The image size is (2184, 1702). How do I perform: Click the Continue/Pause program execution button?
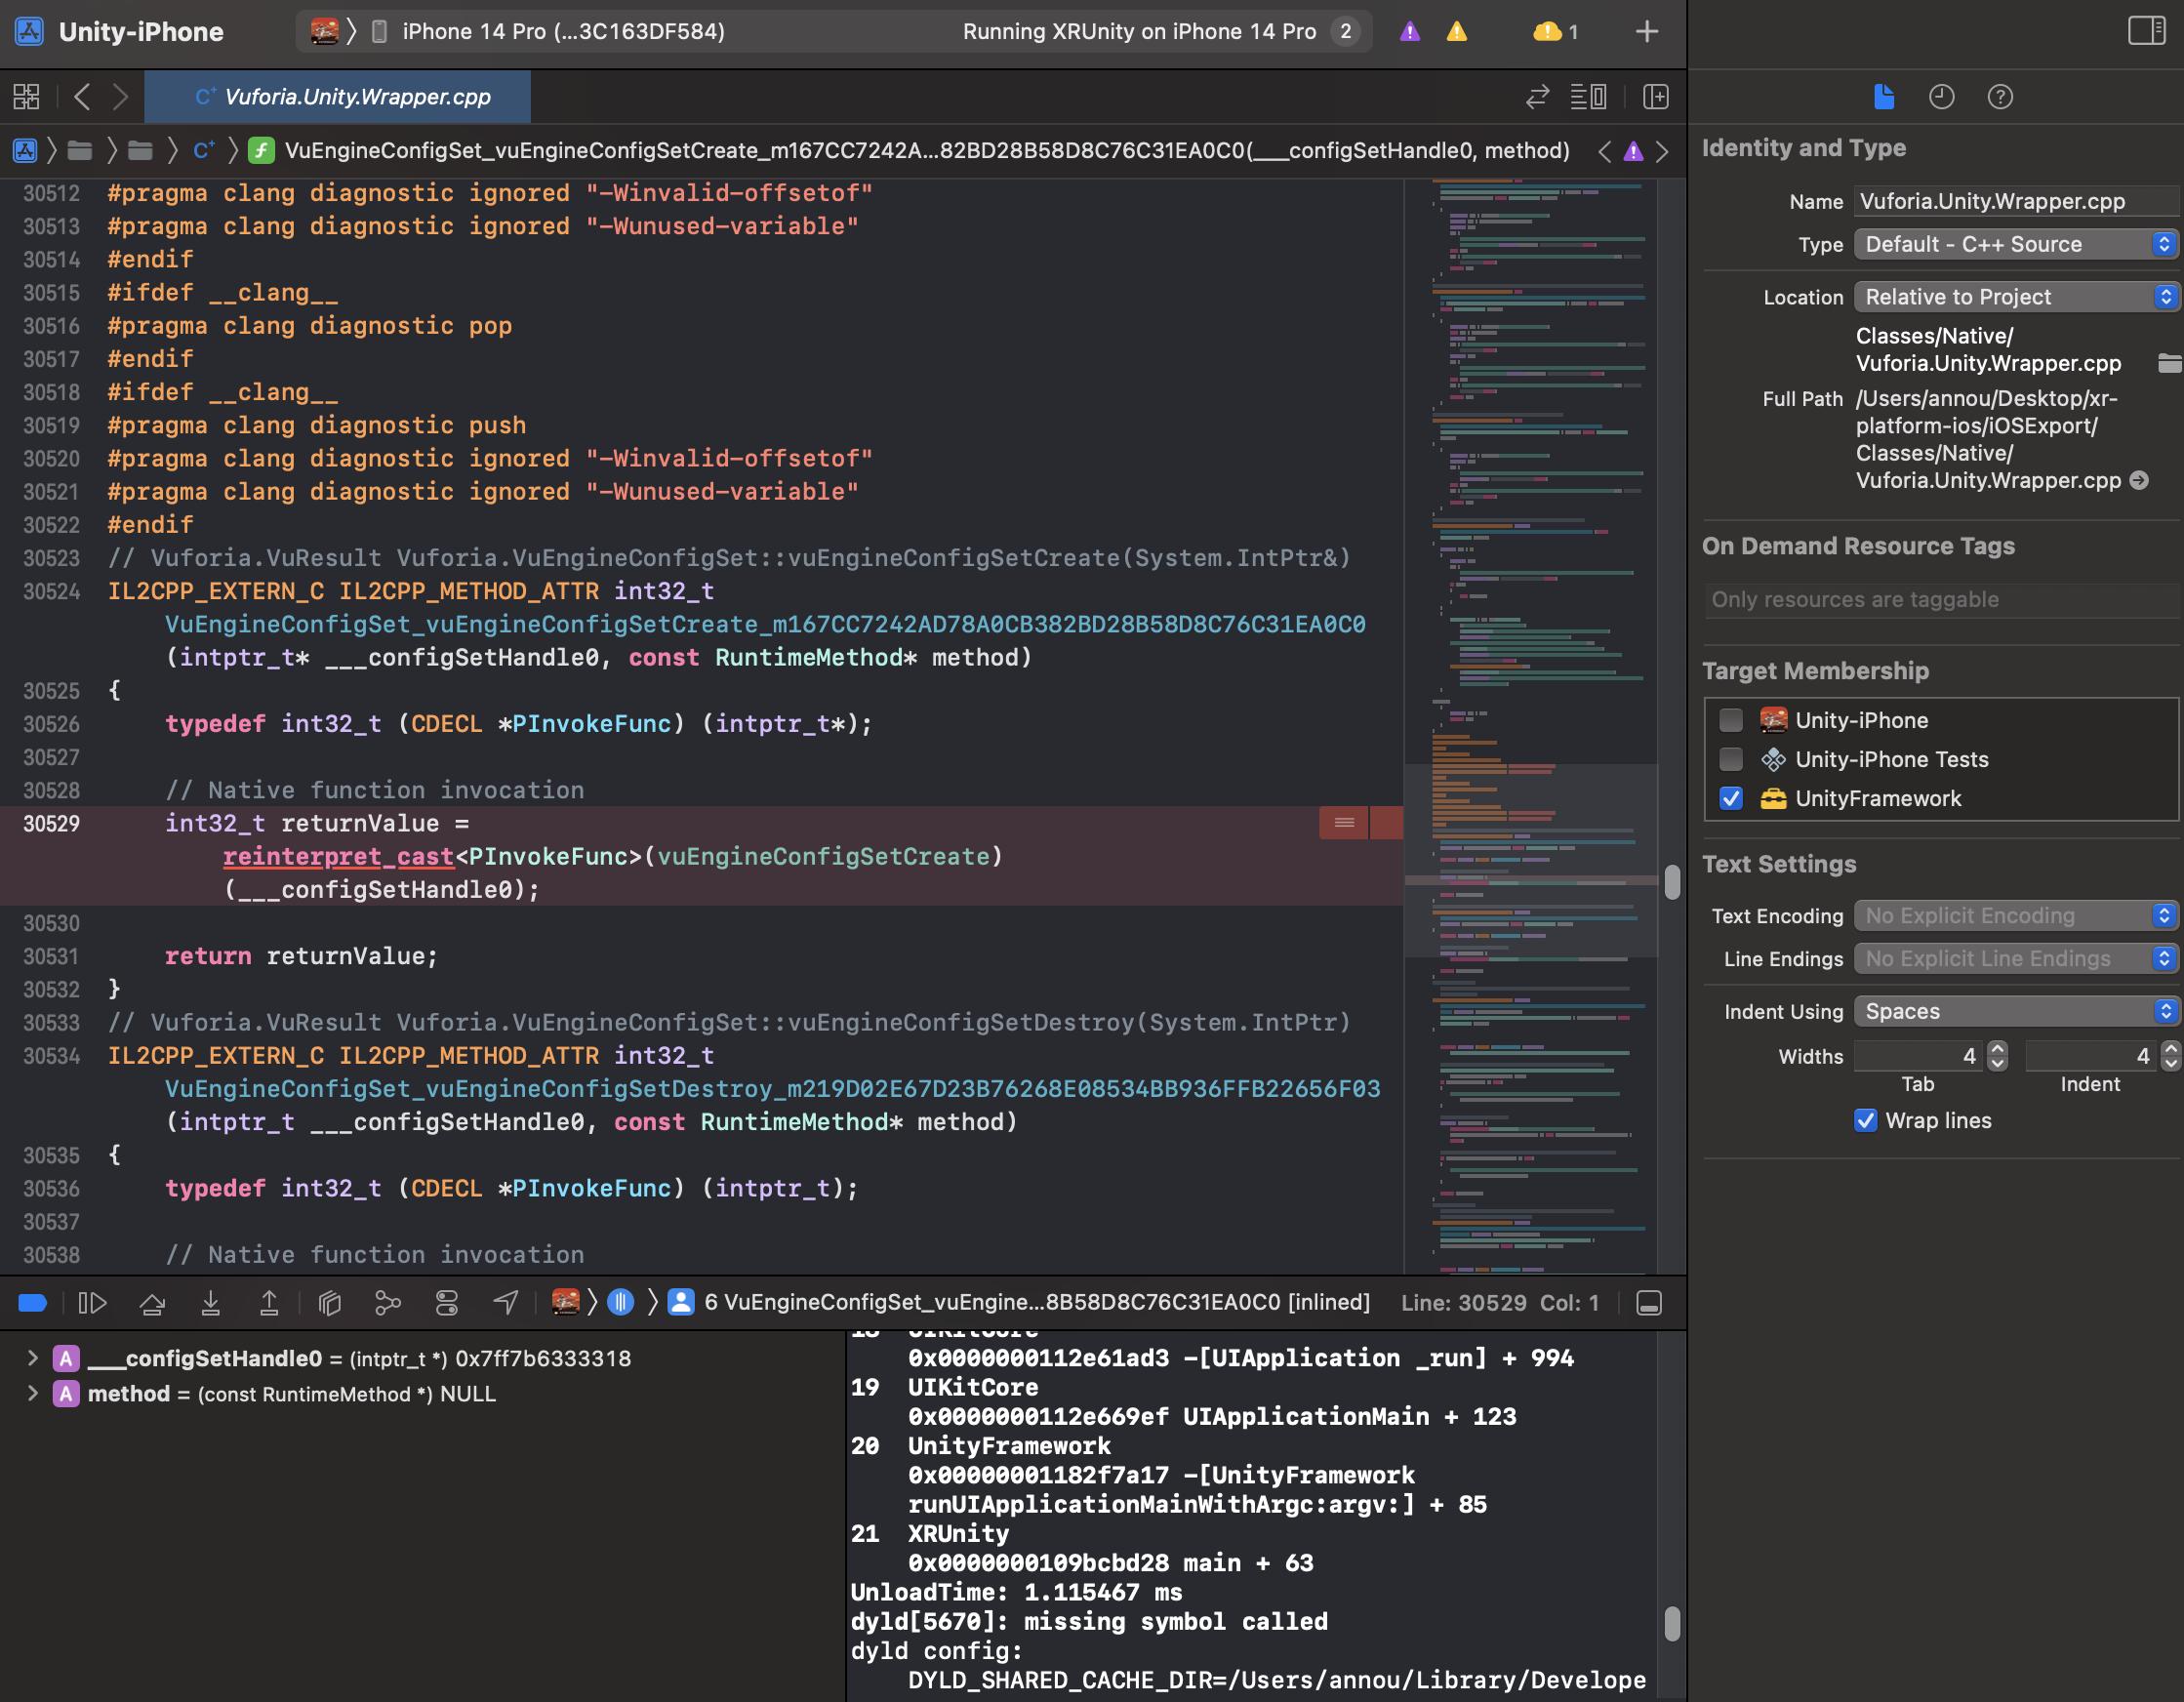click(x=92, y=1302)
